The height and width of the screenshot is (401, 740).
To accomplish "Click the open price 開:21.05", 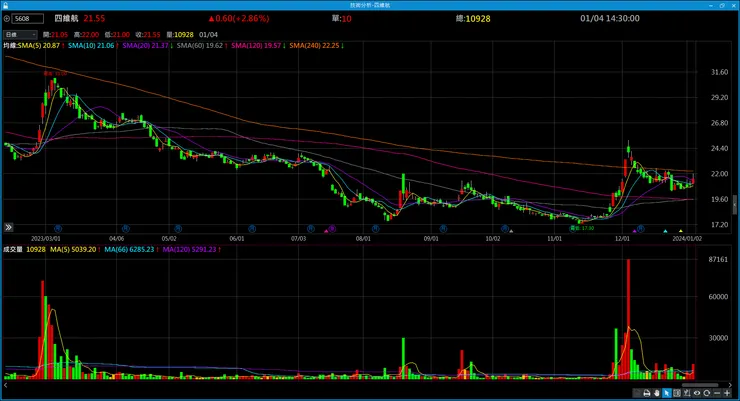I will (x=55, y=34).
